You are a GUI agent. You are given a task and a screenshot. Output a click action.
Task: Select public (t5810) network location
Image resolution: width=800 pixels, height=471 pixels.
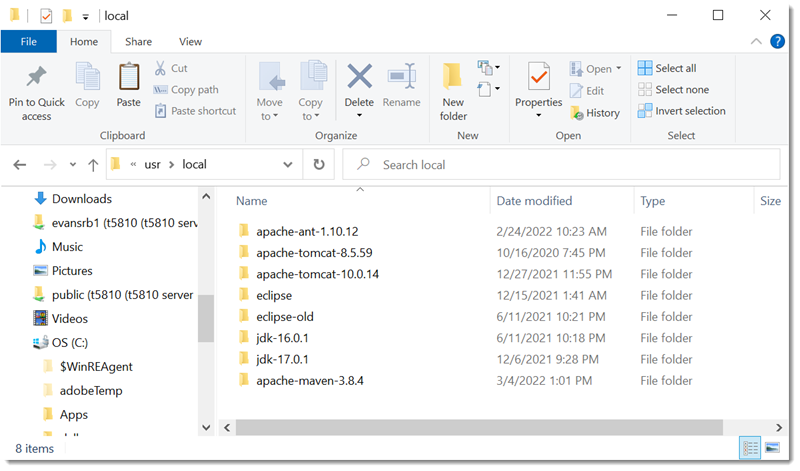113,294
